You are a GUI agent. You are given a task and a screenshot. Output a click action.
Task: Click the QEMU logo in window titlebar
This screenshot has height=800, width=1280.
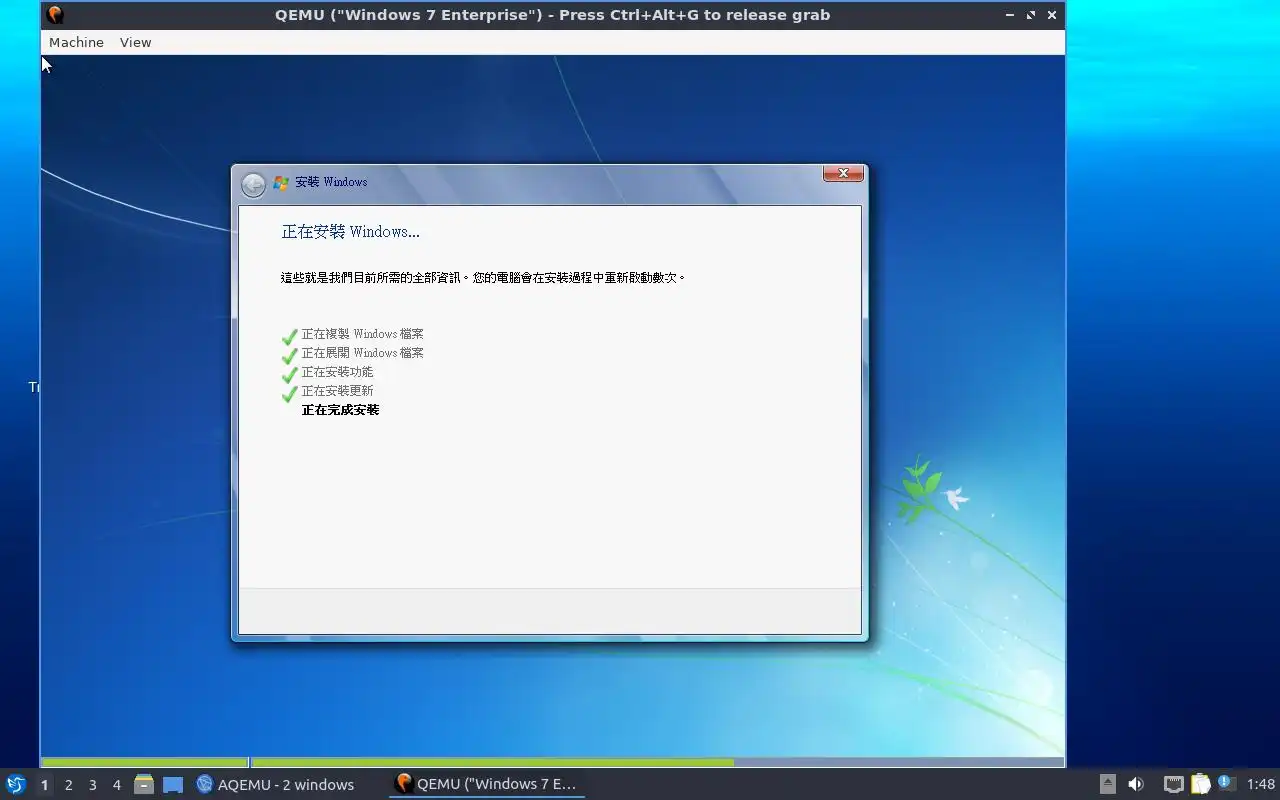55,15
